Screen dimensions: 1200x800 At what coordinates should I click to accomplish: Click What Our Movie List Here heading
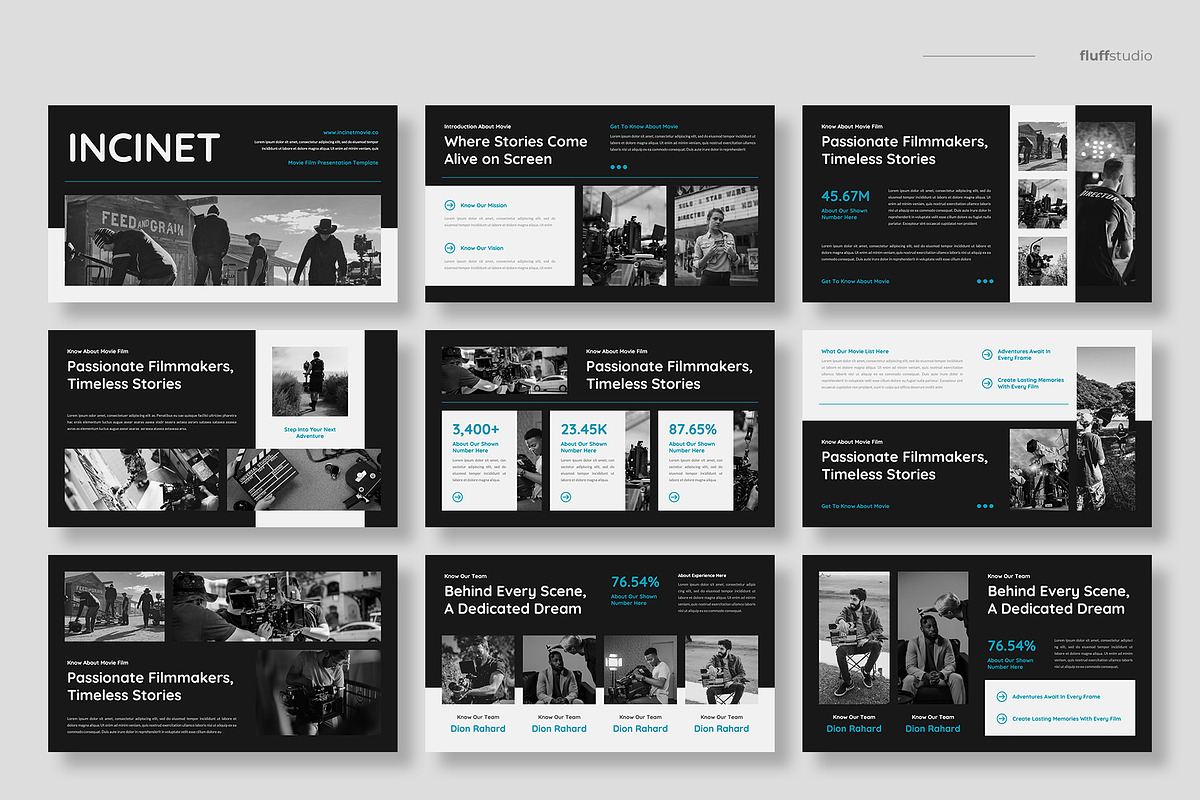click(x=855, y=352)
